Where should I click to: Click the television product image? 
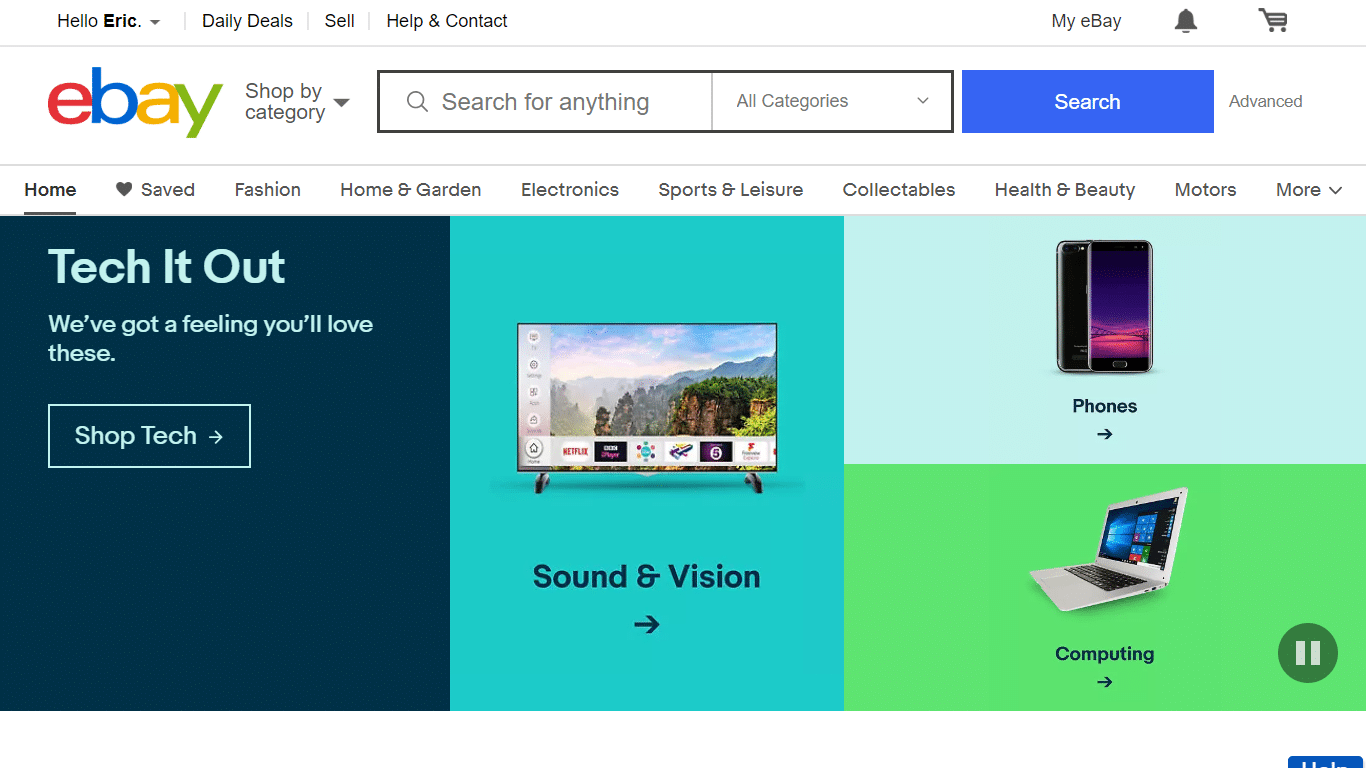pyautogui.click(x=647, y=407)
